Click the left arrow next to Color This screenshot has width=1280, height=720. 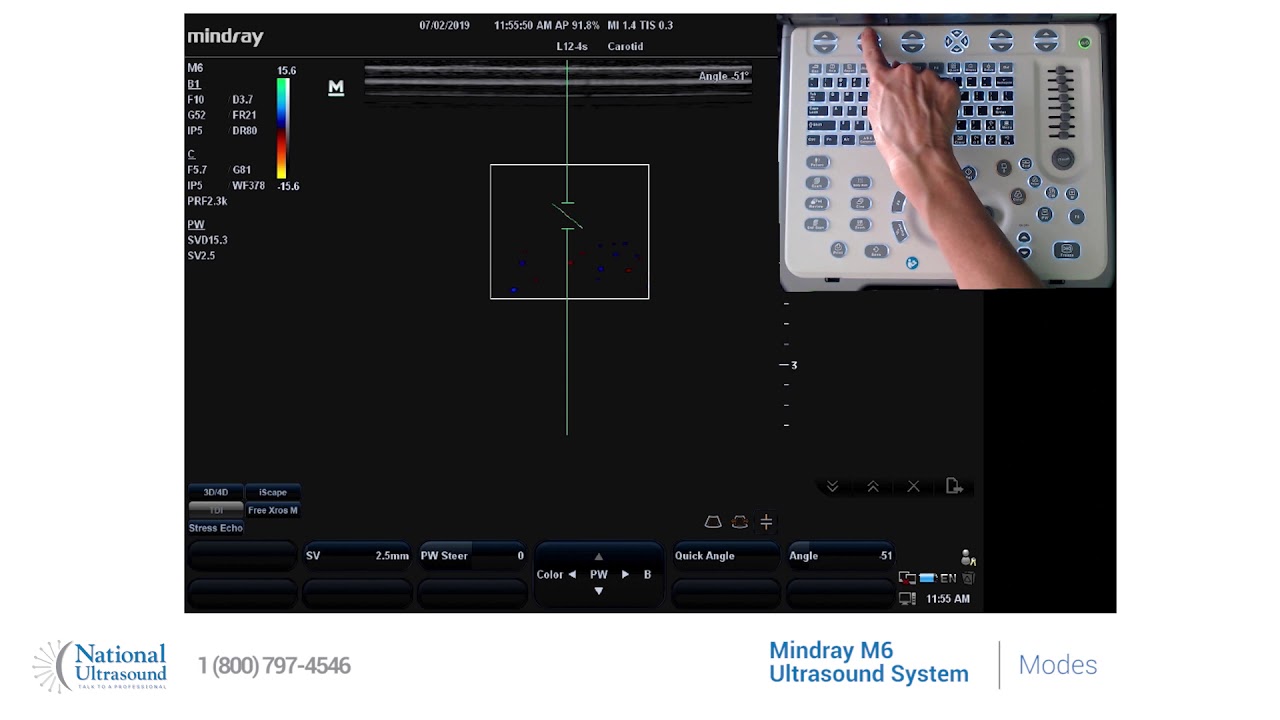pyautogui.click(x=572, y=575)
